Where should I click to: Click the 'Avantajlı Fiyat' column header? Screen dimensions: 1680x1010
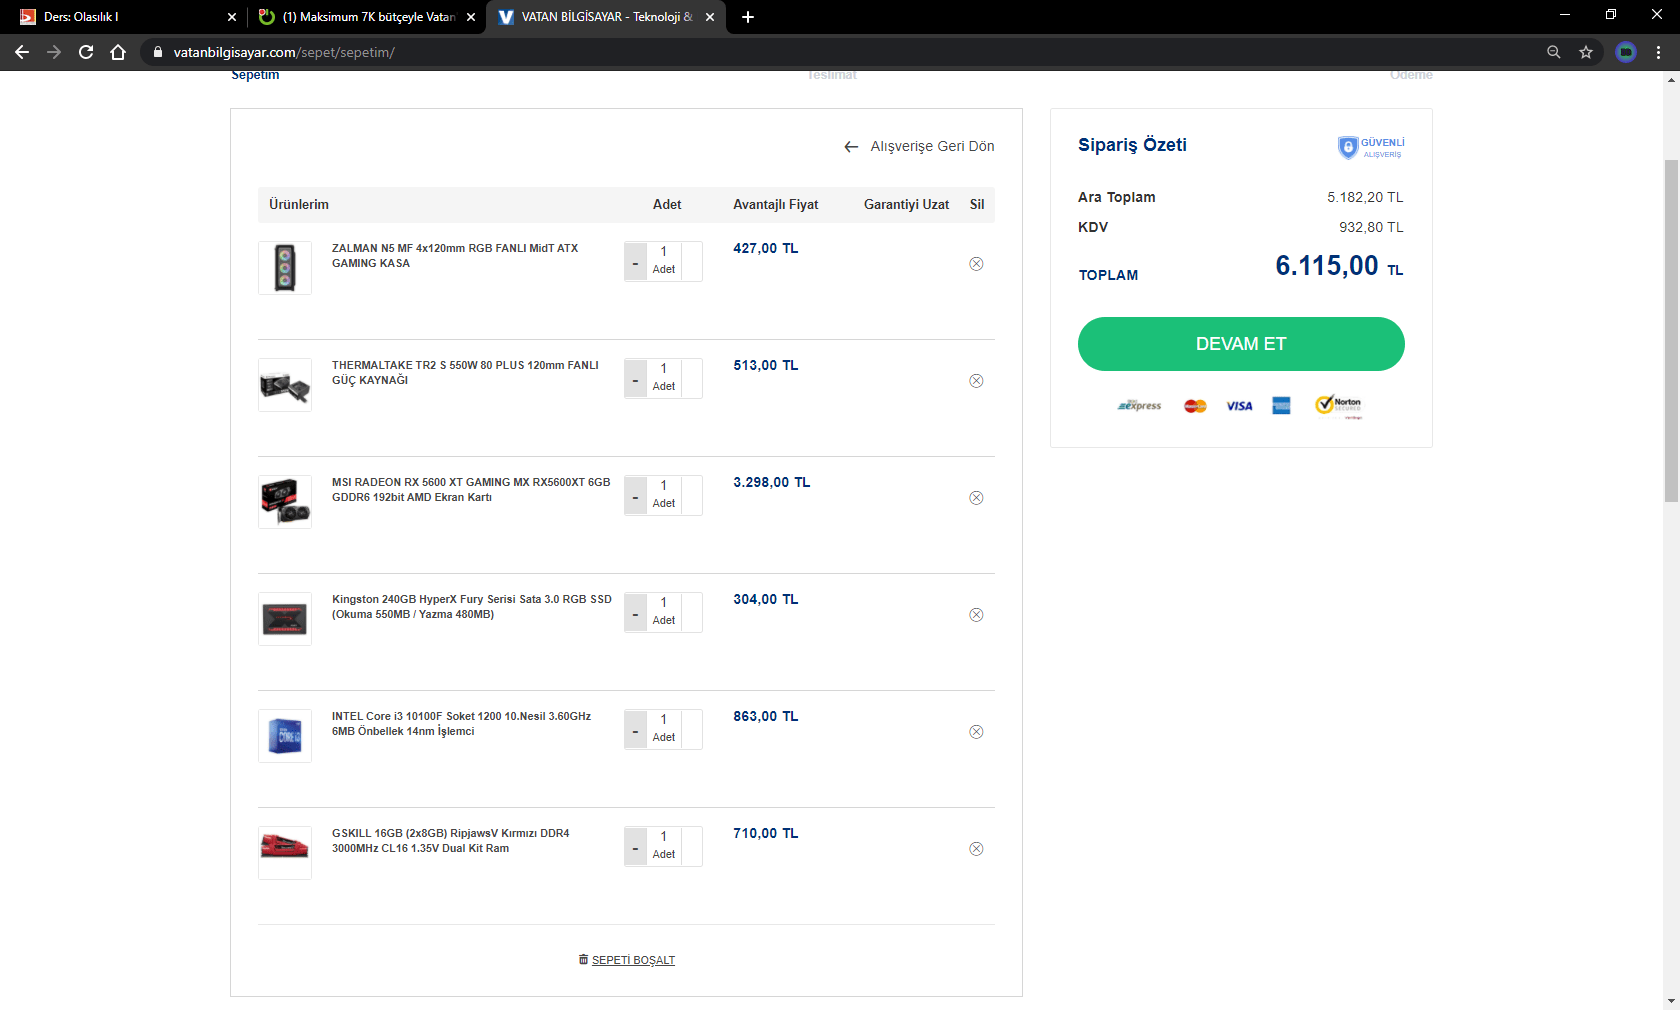pyautogui.click(x=776, y=204)
